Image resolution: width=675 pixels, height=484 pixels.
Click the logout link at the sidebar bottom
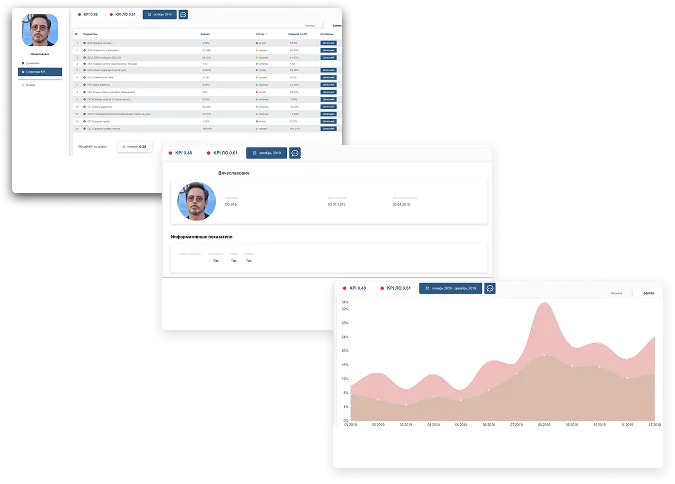[x=30, y=85]
